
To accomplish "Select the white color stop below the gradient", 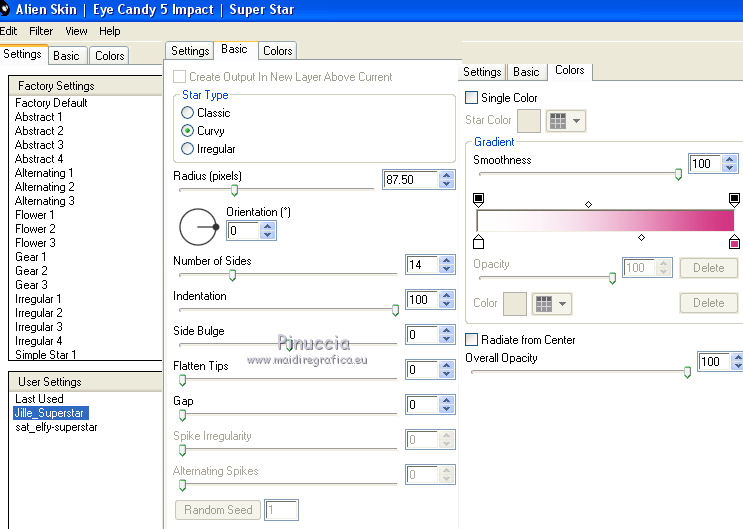I will [x=479, y=241].
